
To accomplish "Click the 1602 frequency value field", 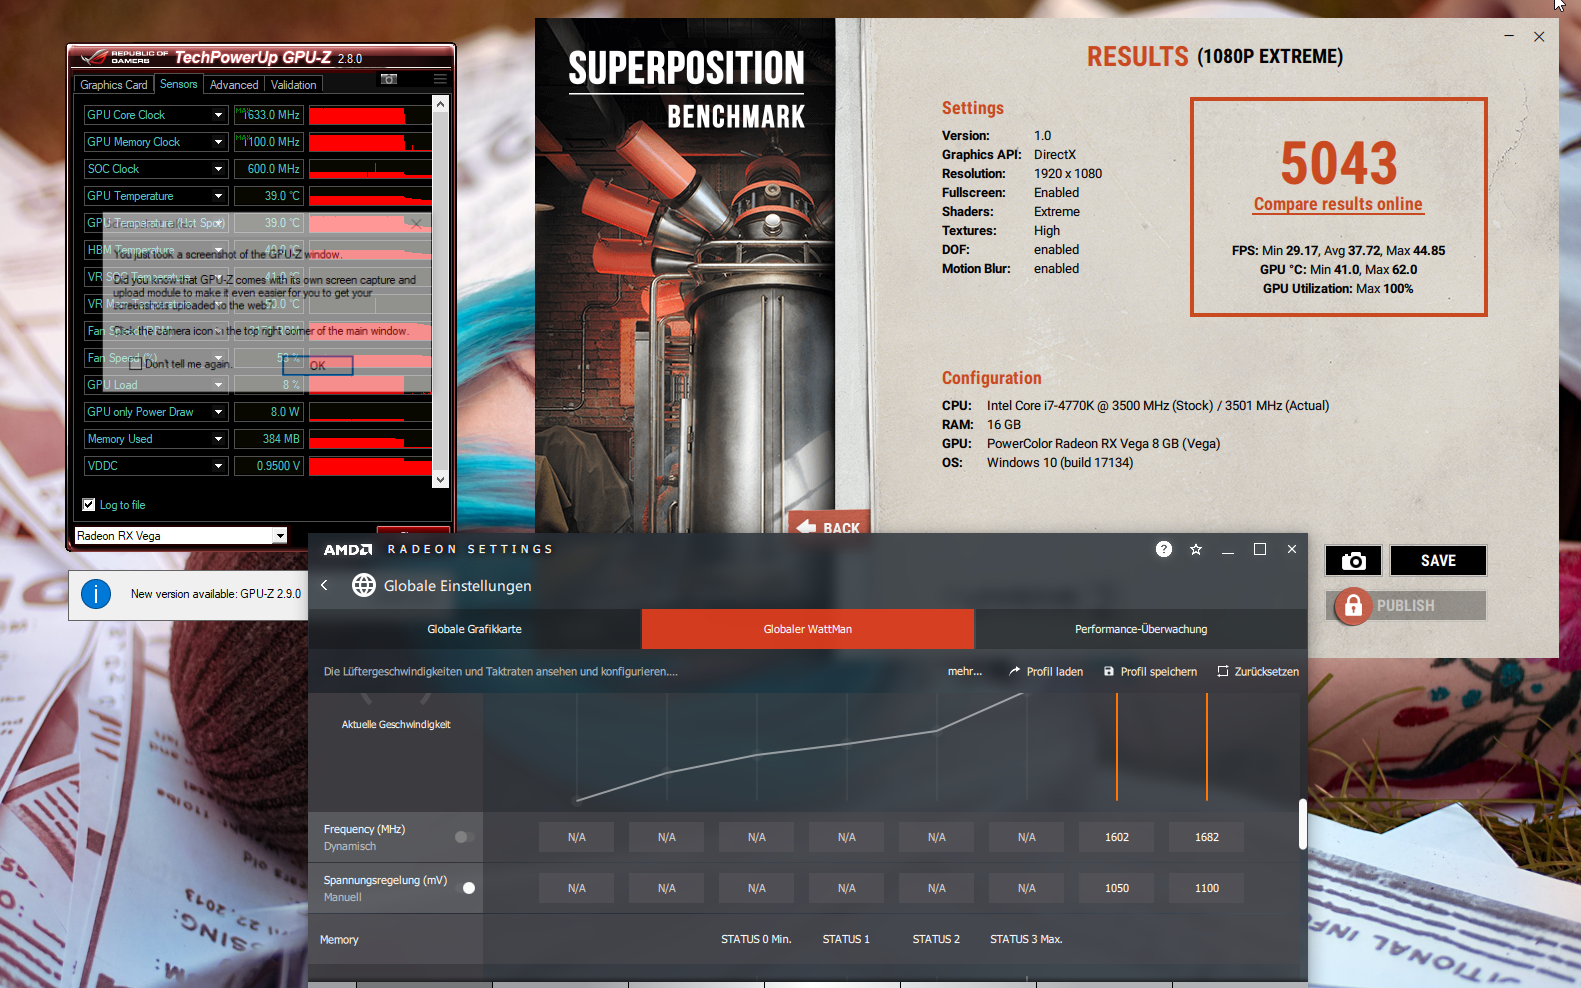I will 1117,837.
